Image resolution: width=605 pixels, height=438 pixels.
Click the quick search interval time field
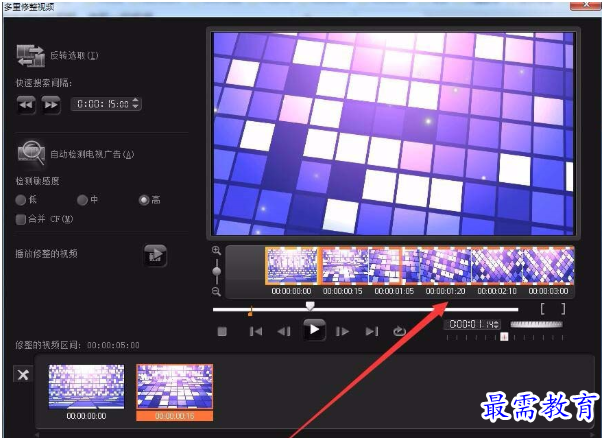[106, 104]
